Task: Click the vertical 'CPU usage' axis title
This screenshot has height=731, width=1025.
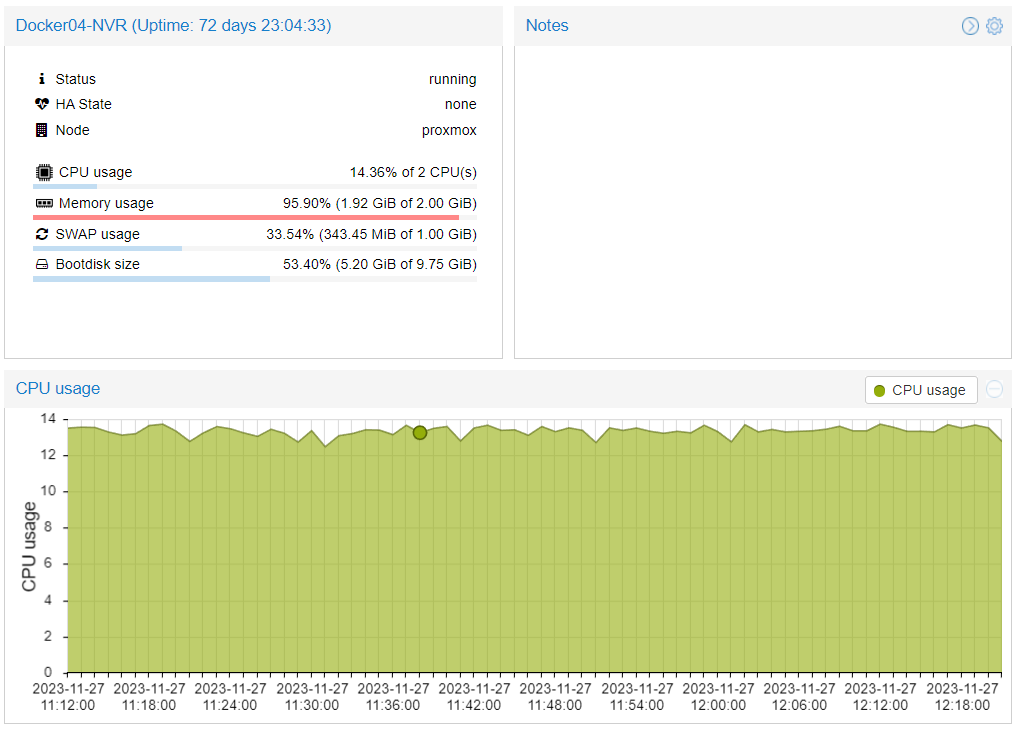Action: [x=29, y=547]
